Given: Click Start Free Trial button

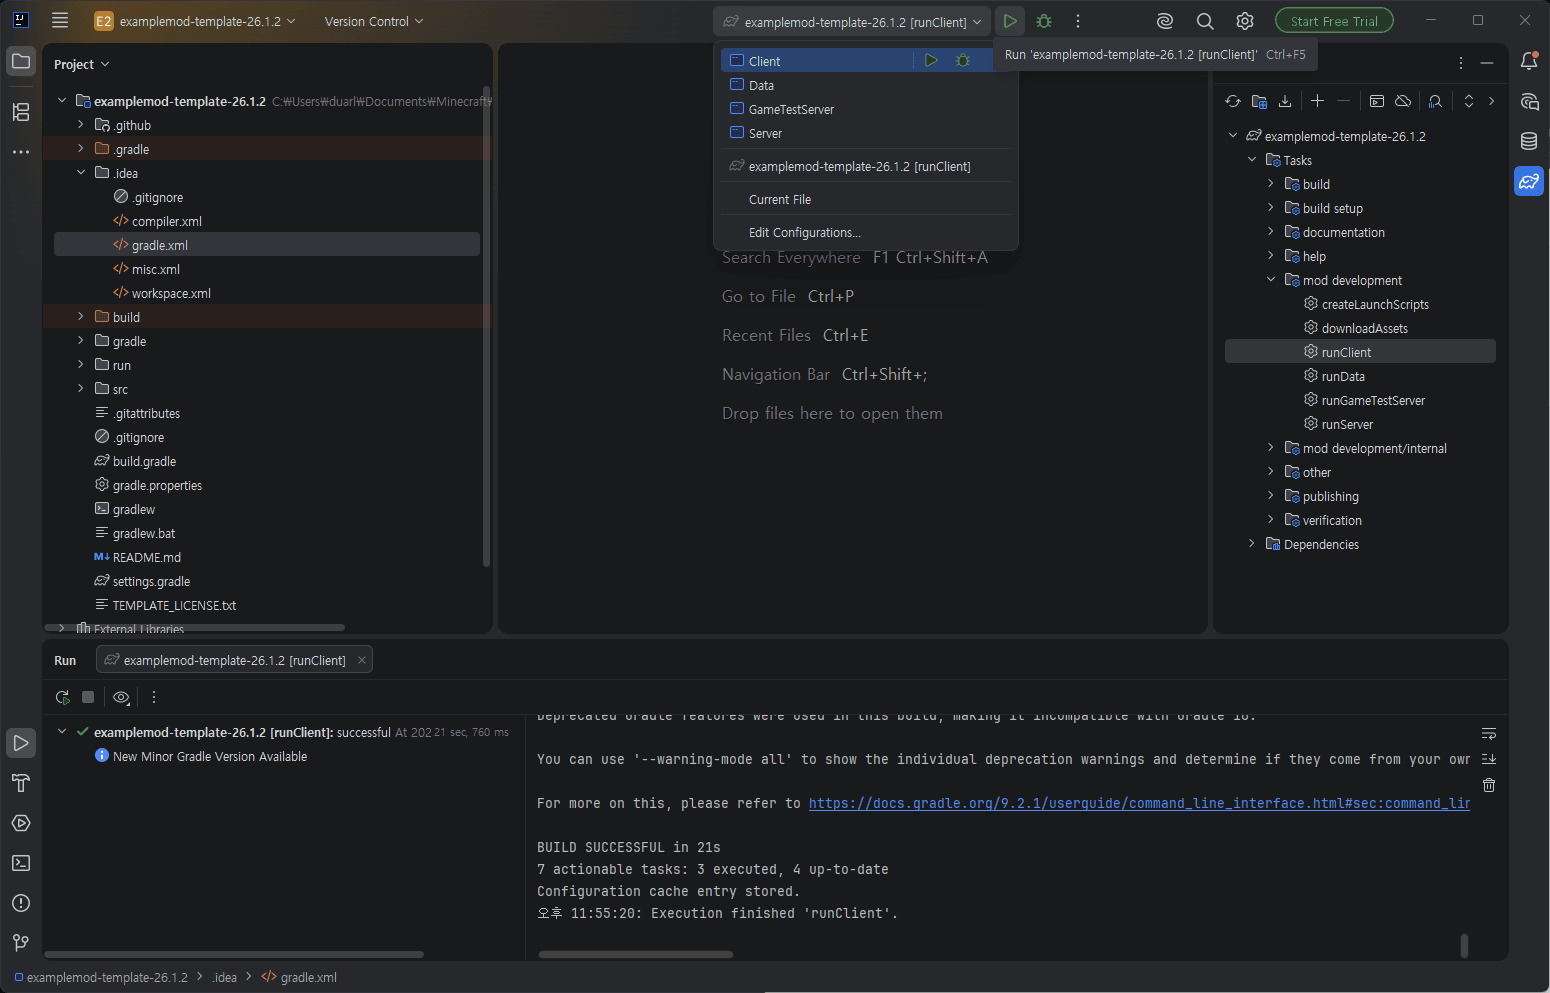Looking at the screenshot, I should [x=1334, y=21].
